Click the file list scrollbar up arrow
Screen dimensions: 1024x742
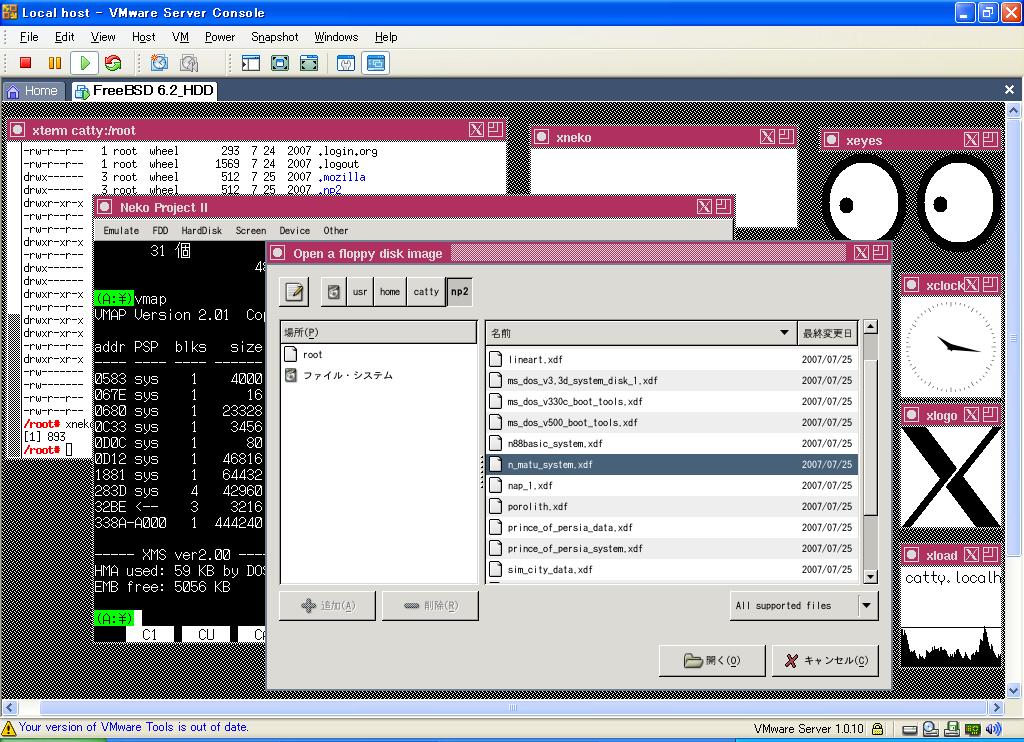(870, 327)
